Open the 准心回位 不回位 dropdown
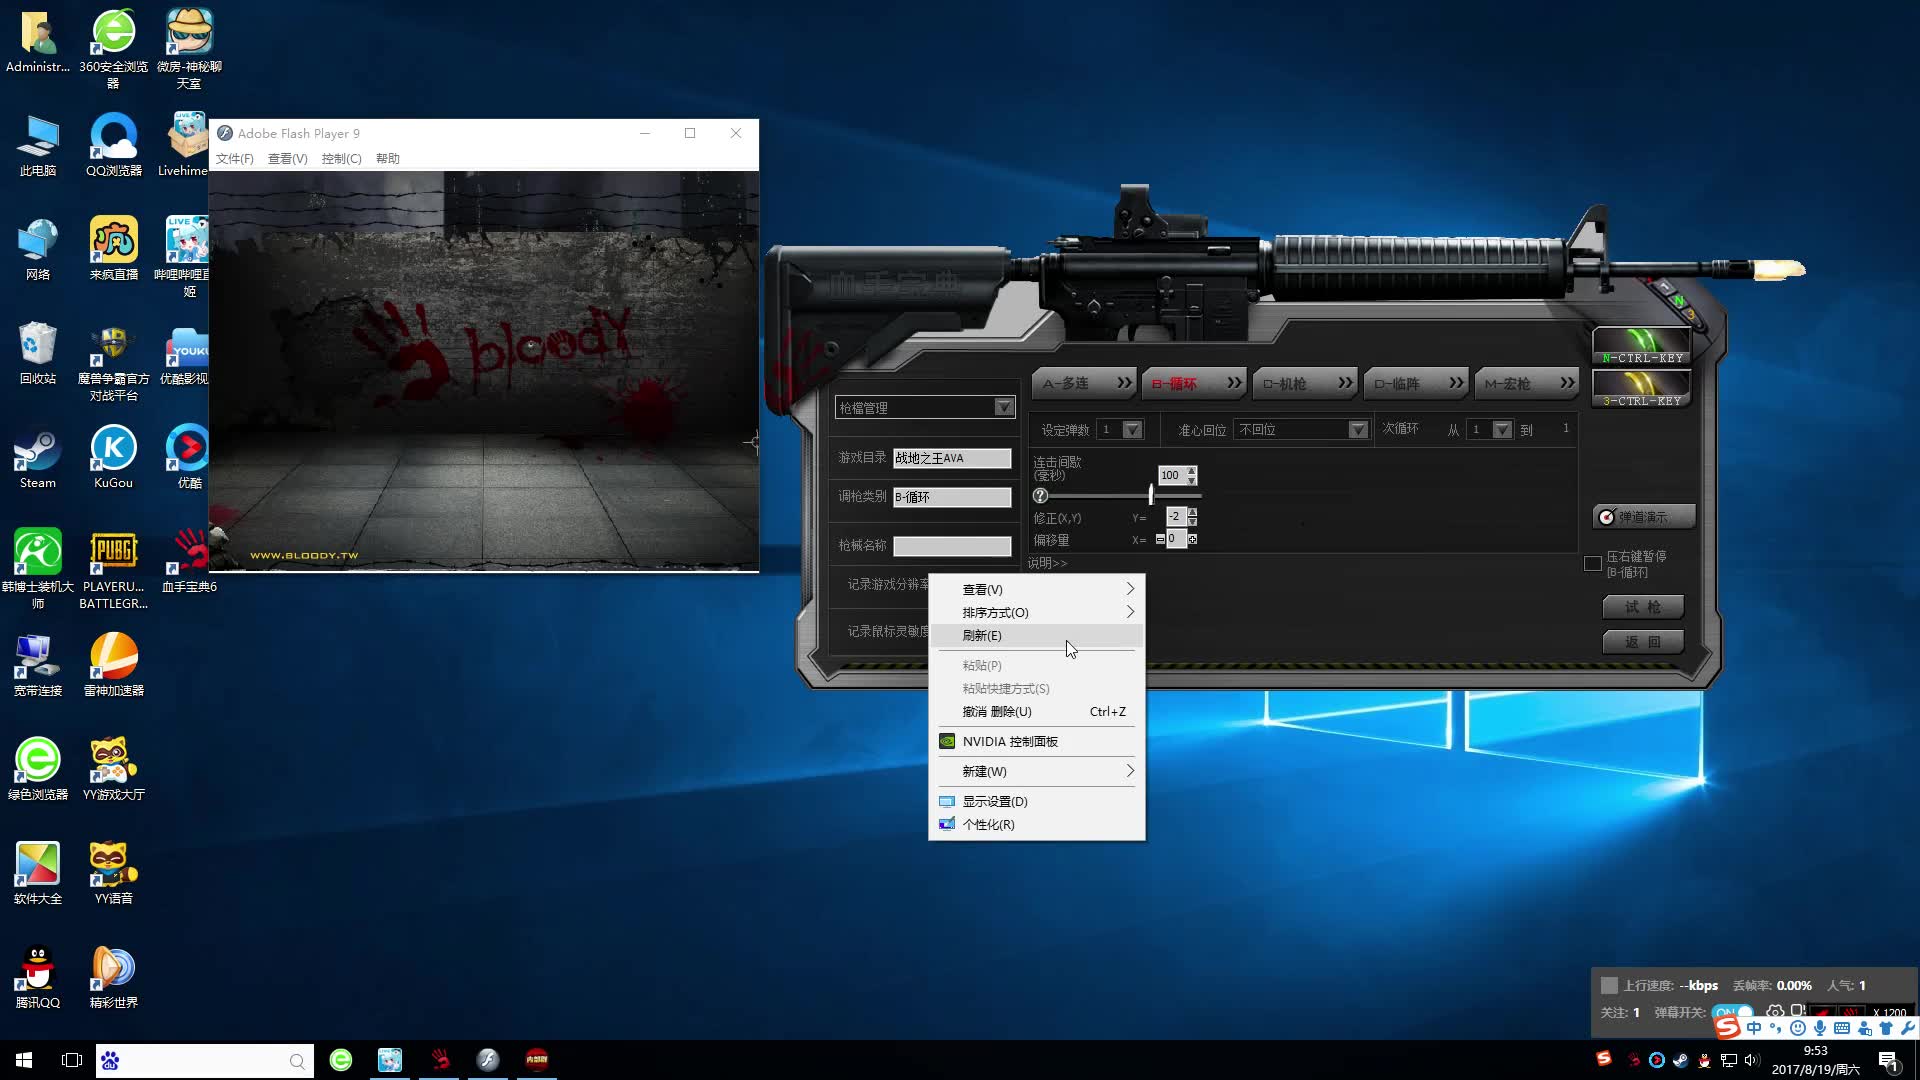 click(x=1301, y=429)
